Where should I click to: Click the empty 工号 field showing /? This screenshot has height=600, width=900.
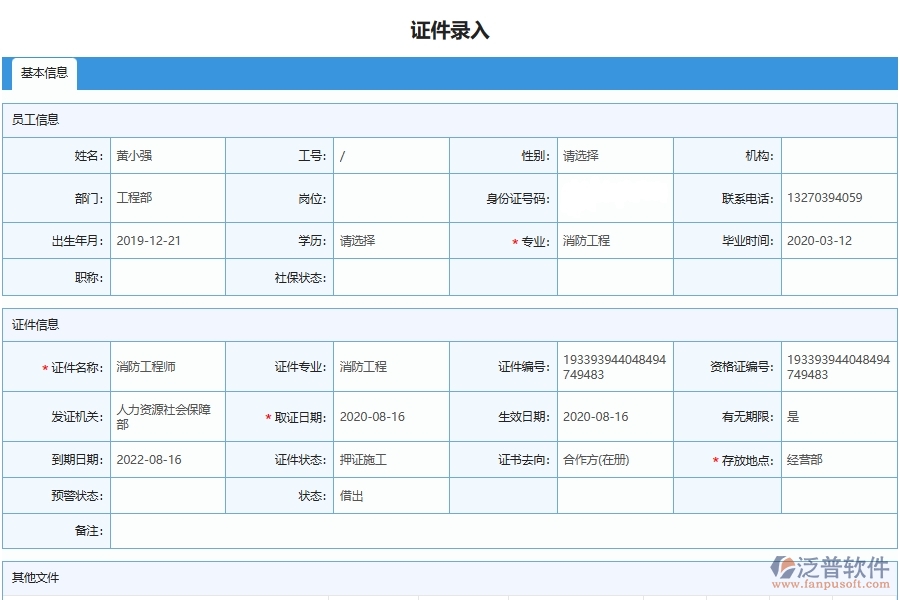(x=390, y=155)
